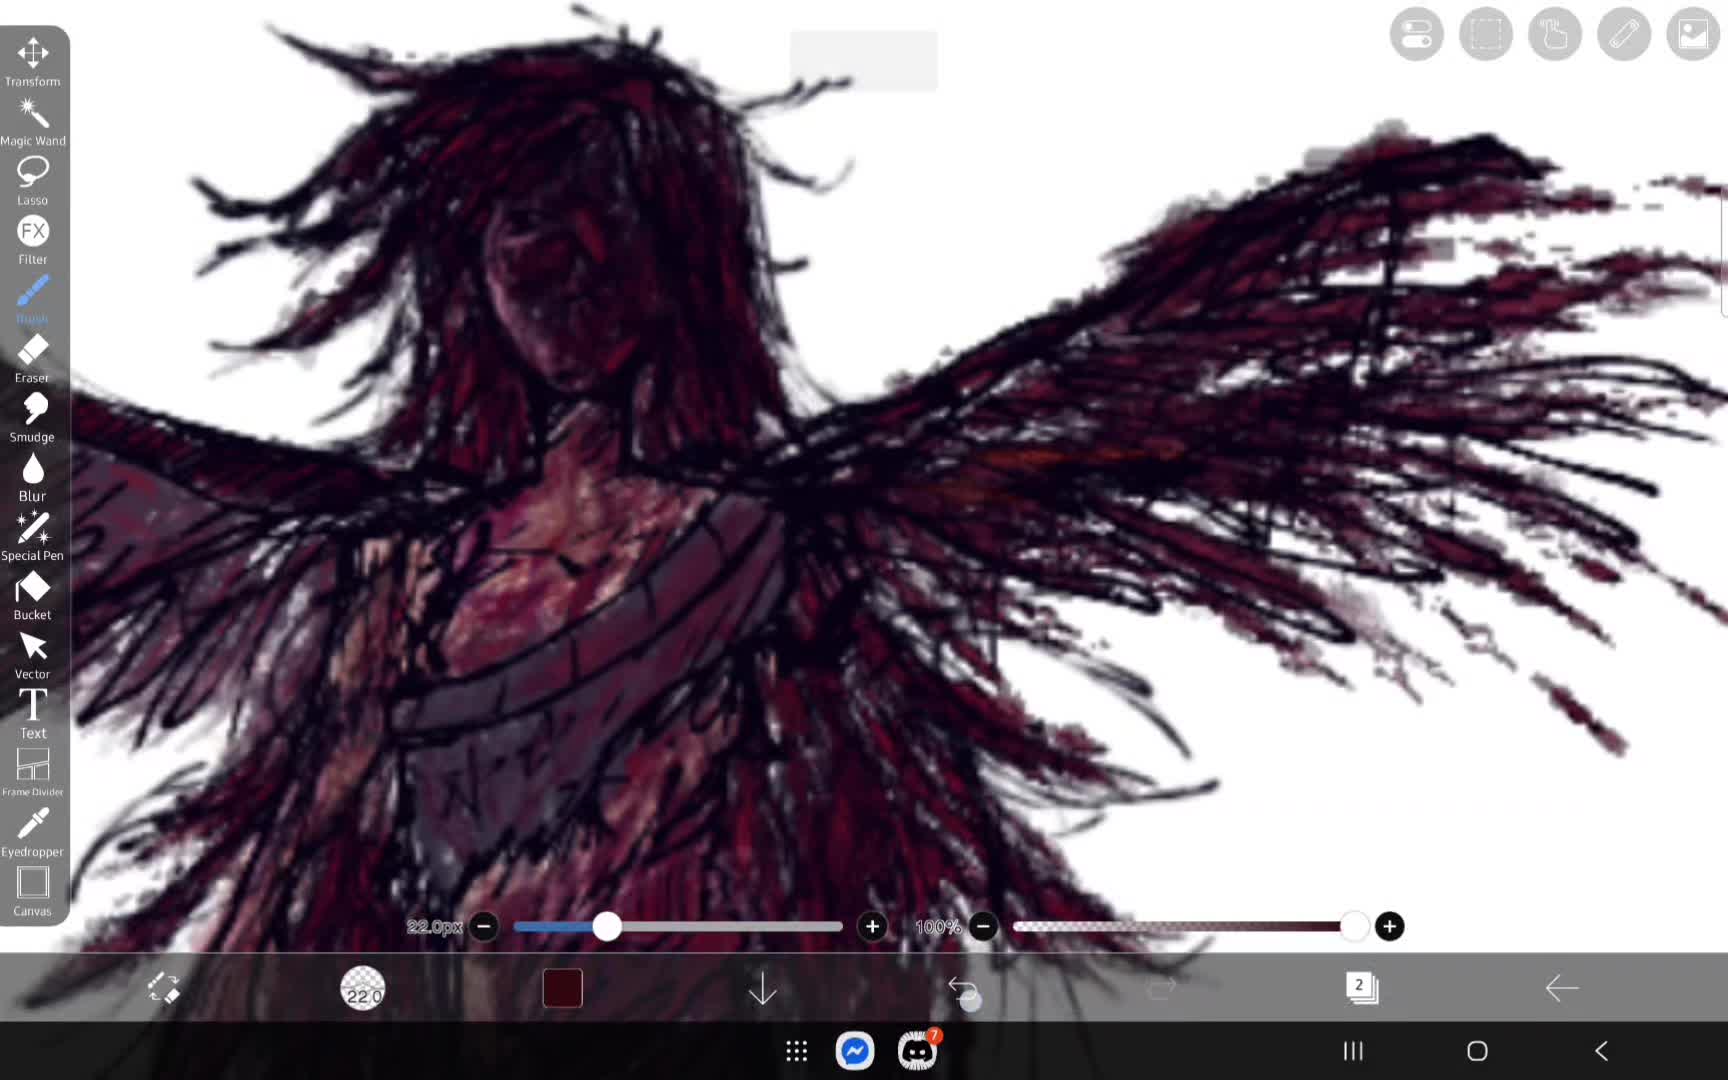Select the Eraser tool
Viewport: 1728px width, 1080px height.
pos(32,359)
